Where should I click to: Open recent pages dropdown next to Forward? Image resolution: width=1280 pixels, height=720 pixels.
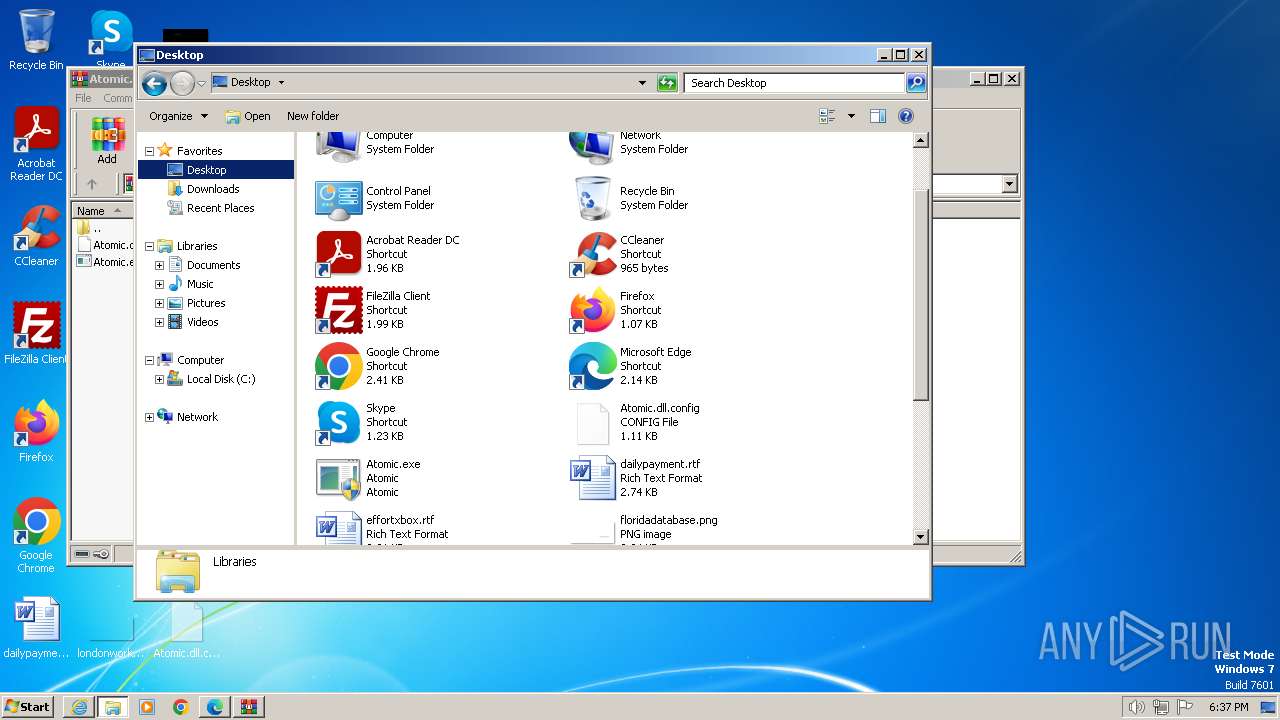pos(202,83)
